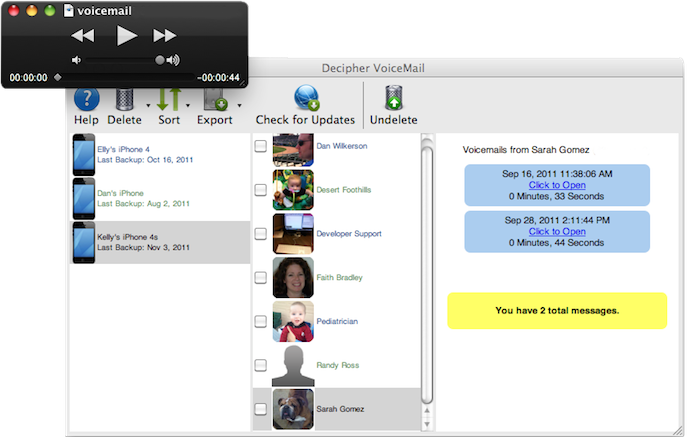Click the Help toolbar label
Viewport: 688px width, 441px height.
(86, 120)
